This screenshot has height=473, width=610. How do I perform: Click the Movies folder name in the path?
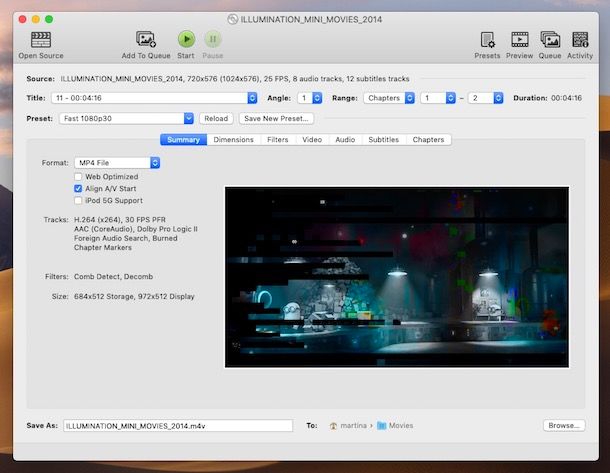pyautogui.click(x=401, y=426)
